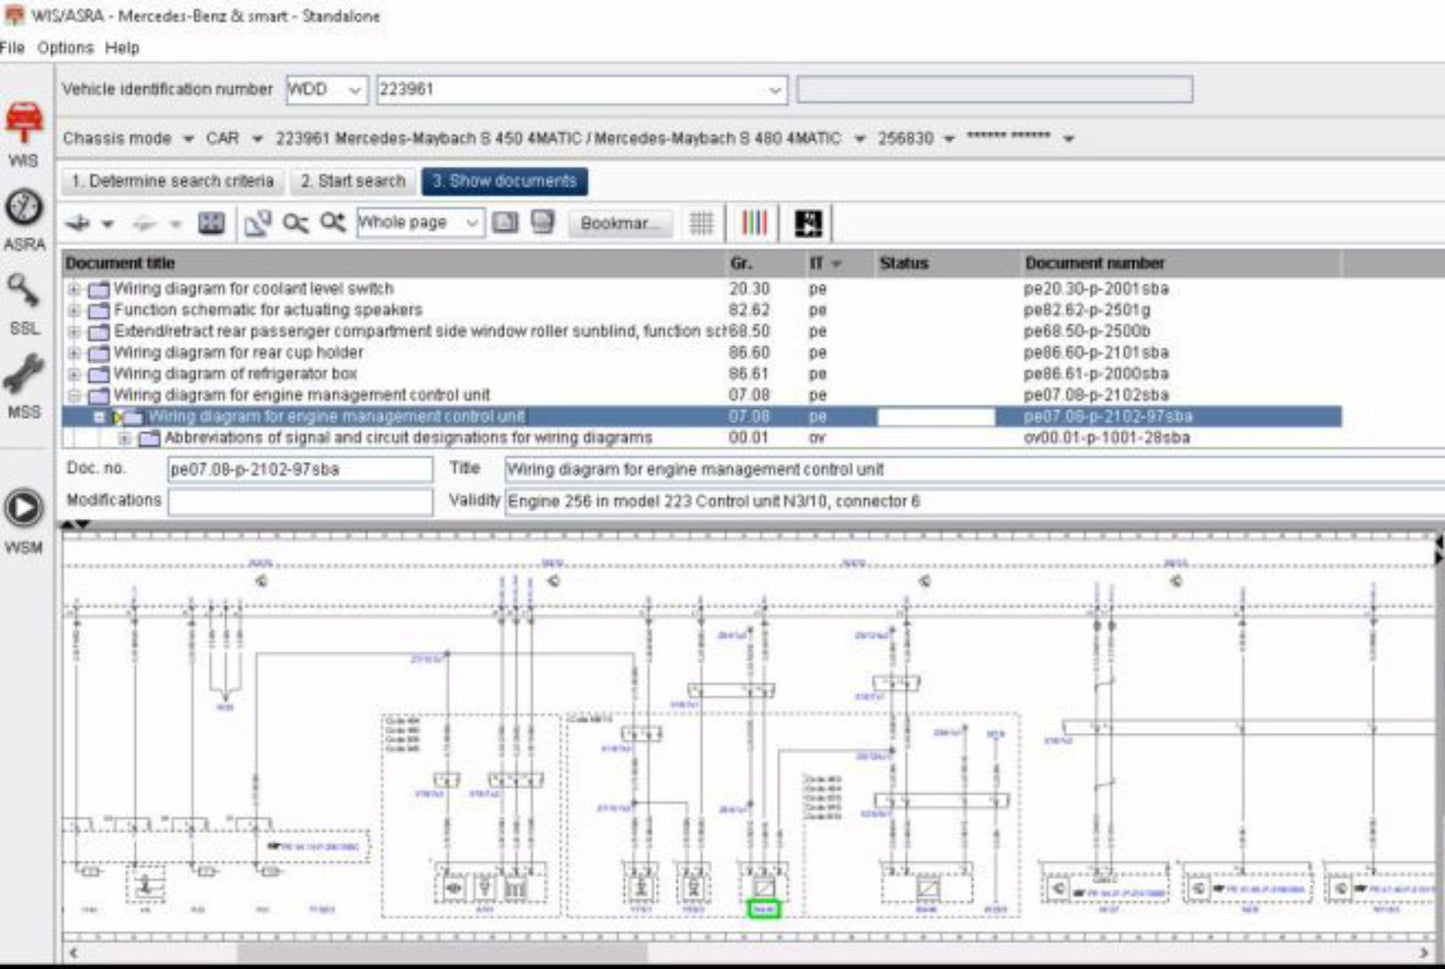The image size is (1445, 969).
Task: Toggle the grid display icon in toolbar
Action: tap(702, 223)
